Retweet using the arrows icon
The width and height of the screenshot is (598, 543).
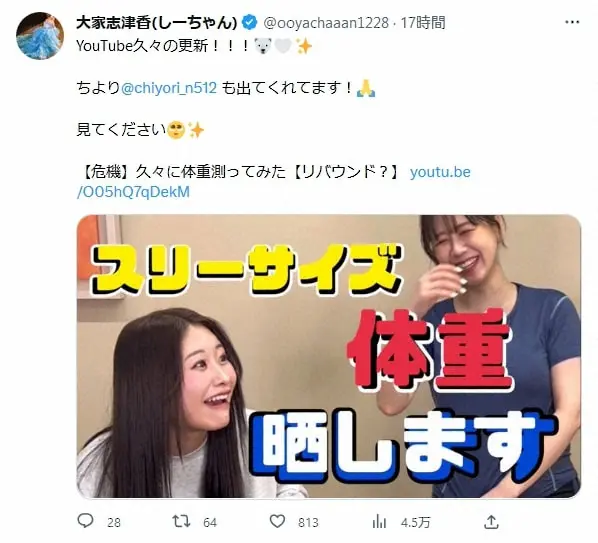coord(181,521)
